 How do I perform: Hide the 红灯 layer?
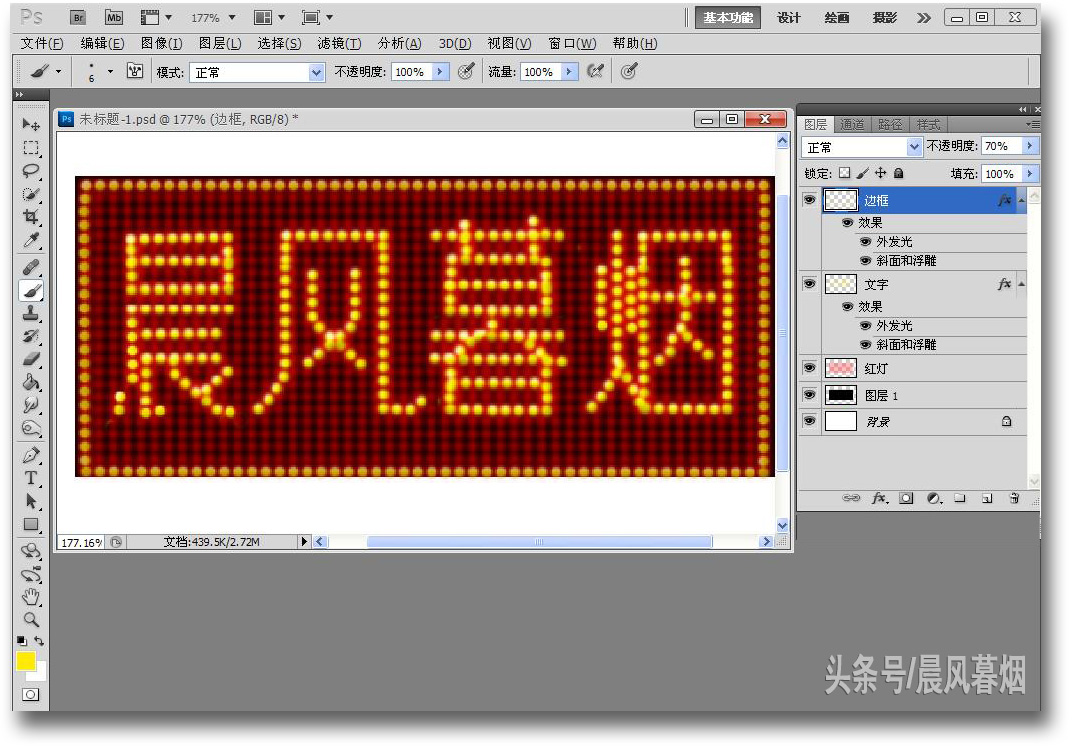pyautogui.click(x=809, y=367)
